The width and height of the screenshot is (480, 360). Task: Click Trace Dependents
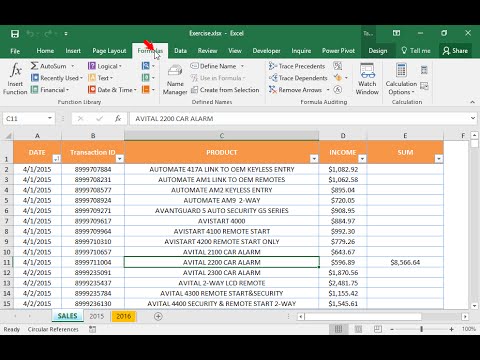298,78
